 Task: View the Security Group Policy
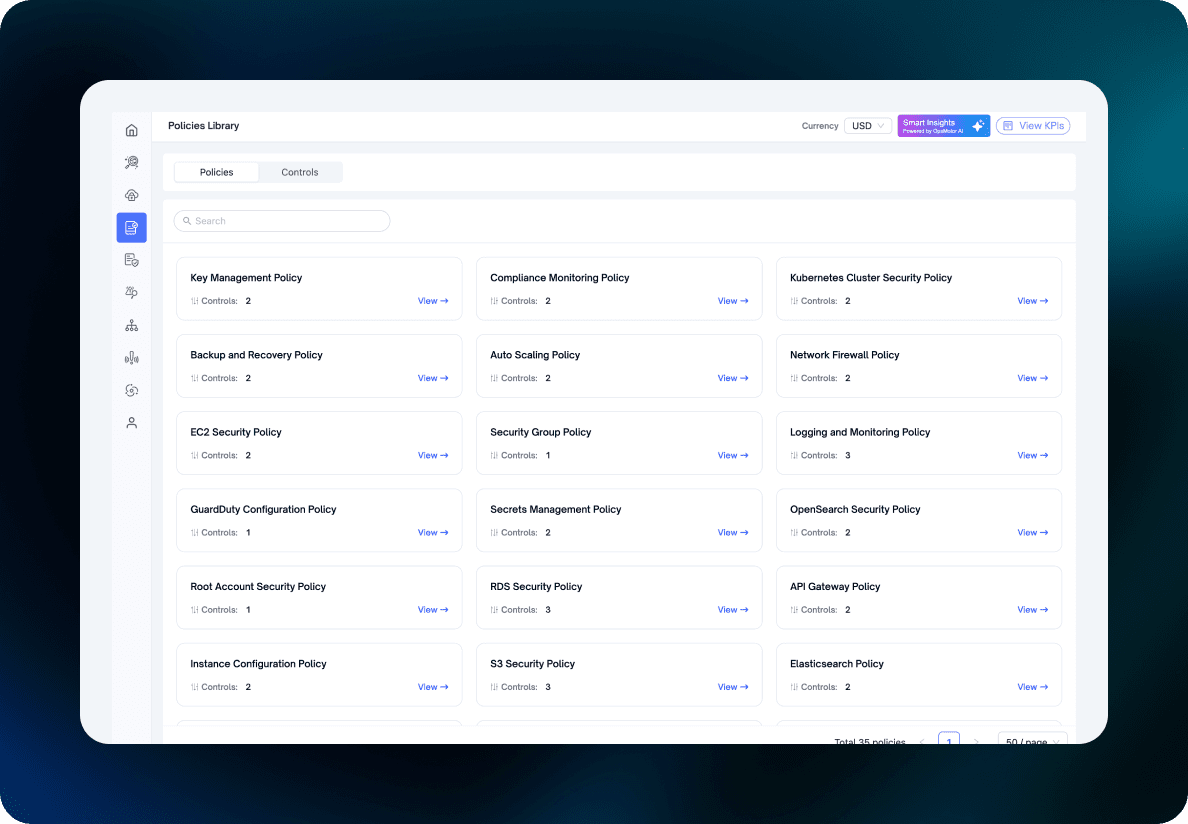pyautogui.click(x=733, y=456)
